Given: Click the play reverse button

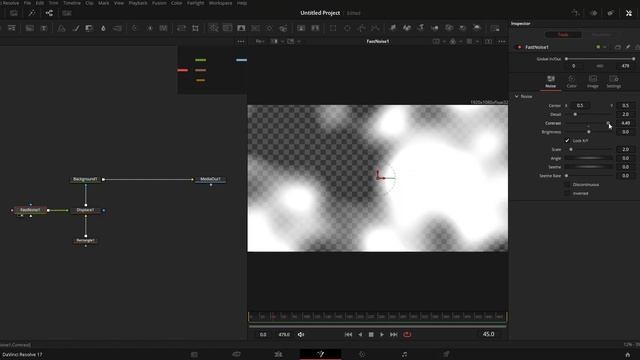Looking at the screenshot, I should click(x=360, y=334).
